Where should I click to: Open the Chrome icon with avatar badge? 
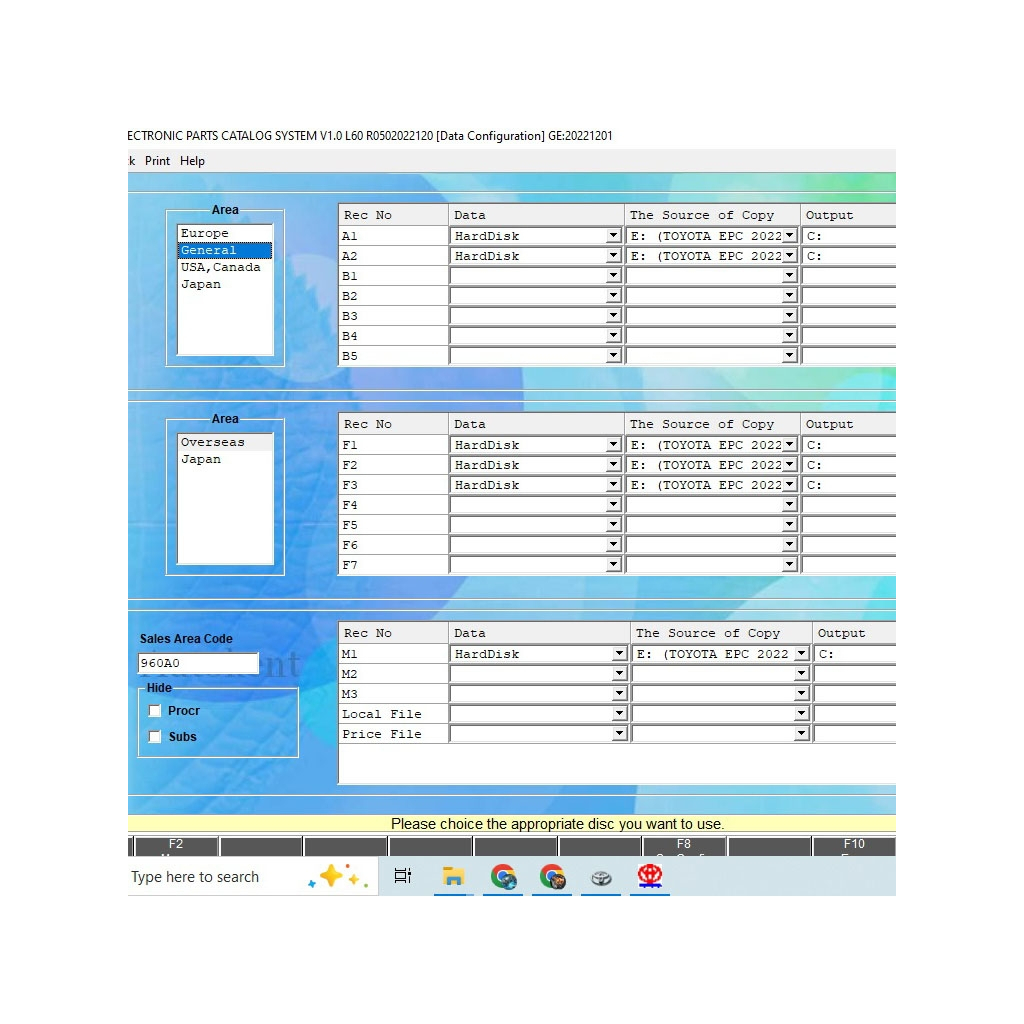coord(552,876)
